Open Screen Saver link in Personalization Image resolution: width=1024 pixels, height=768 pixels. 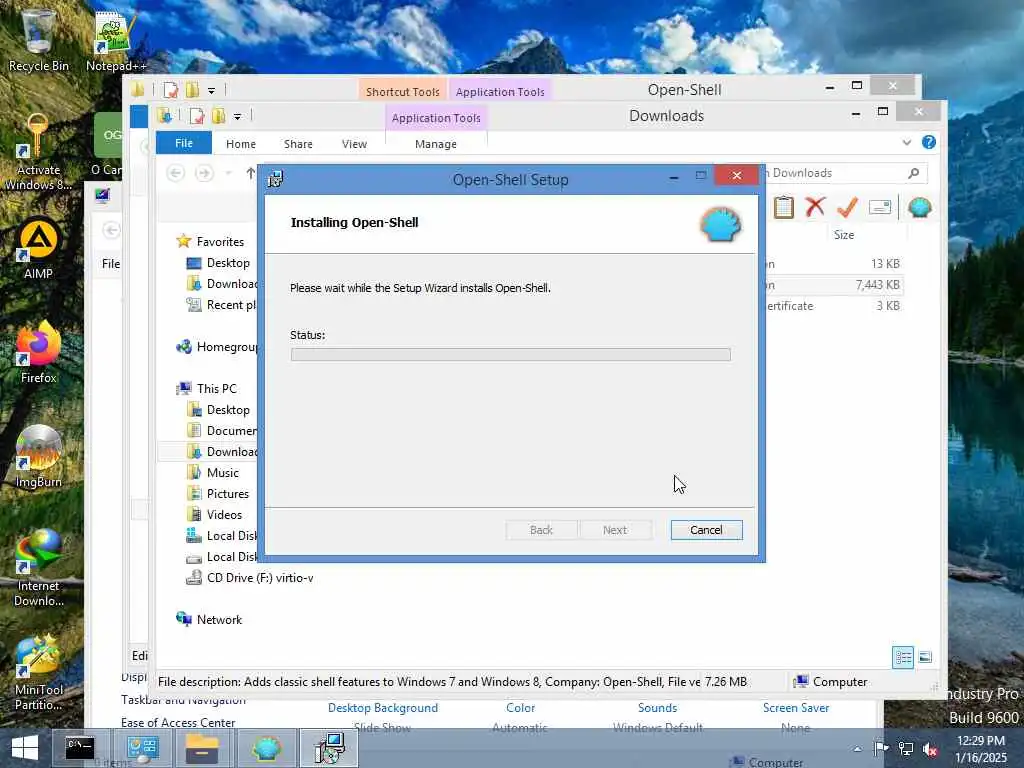point(795,708)
